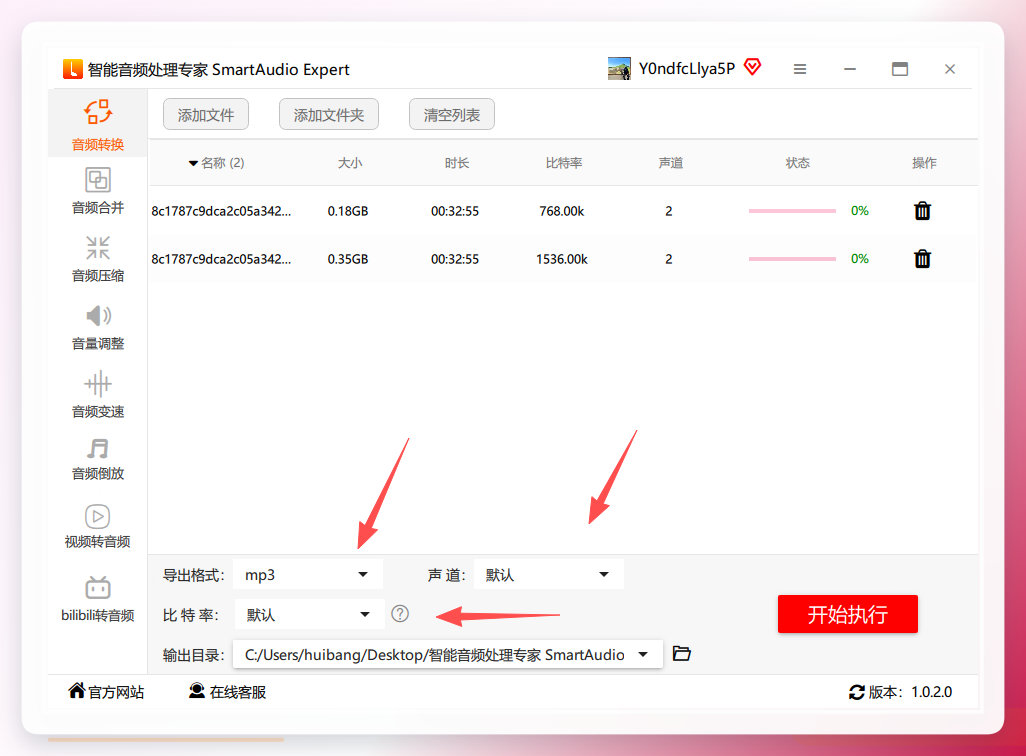1026x756 pixels.
Task: Click the red VIP diamond badge
Action: tap(752, 67)
